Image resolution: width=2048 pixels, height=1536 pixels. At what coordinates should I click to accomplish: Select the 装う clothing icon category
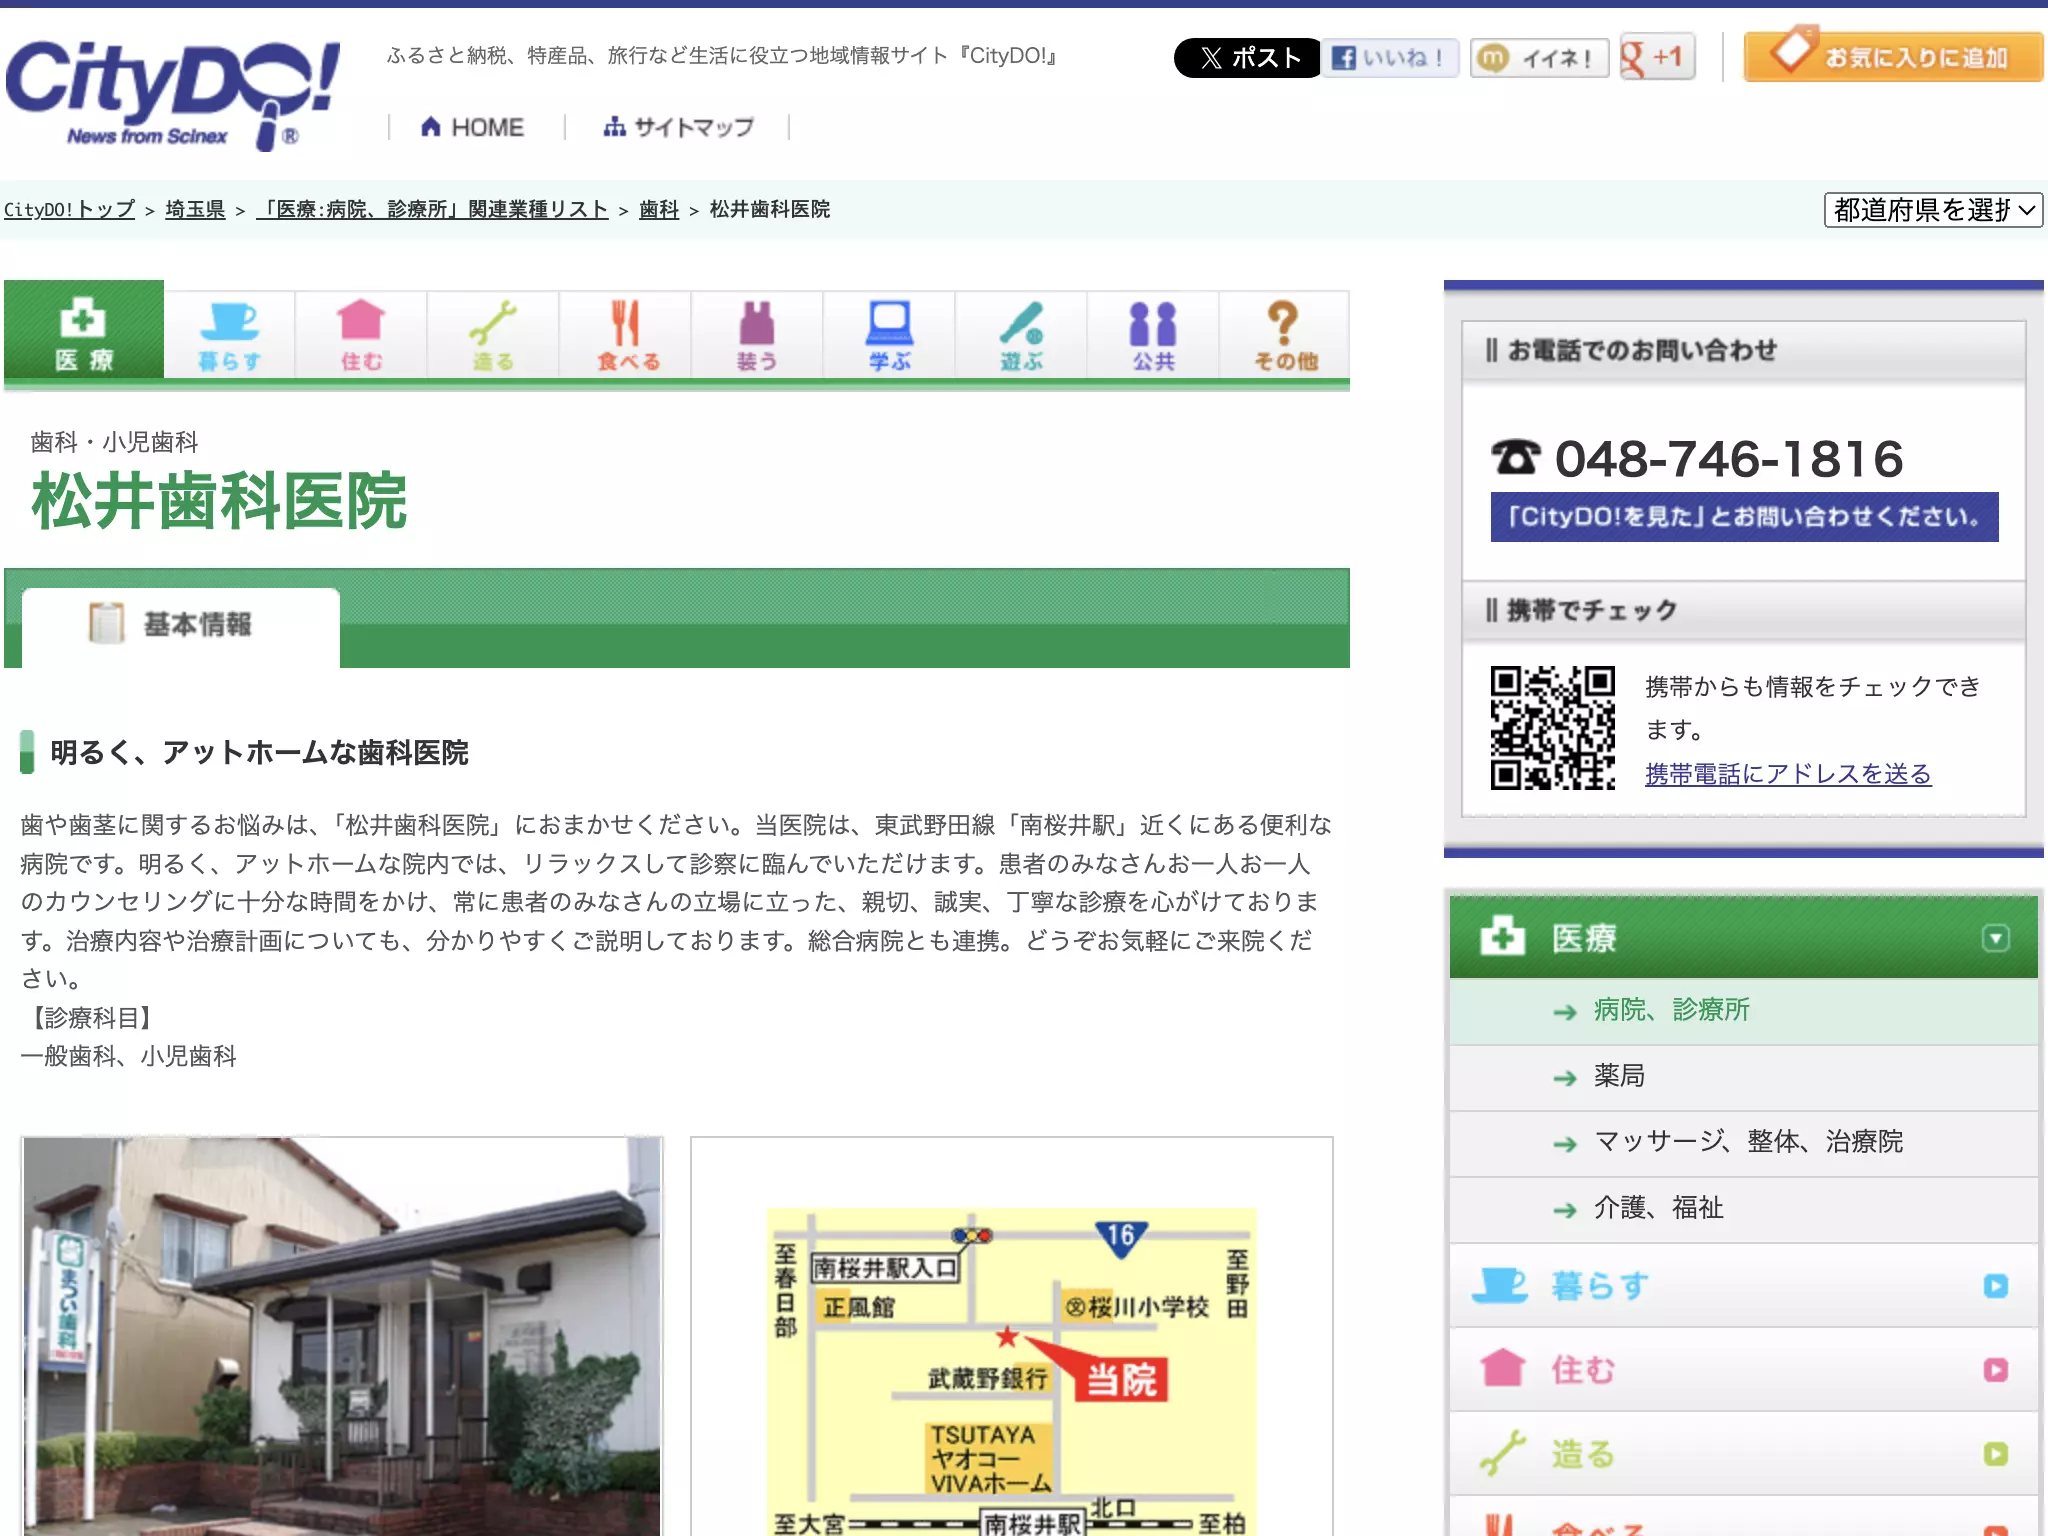[757, 336]
